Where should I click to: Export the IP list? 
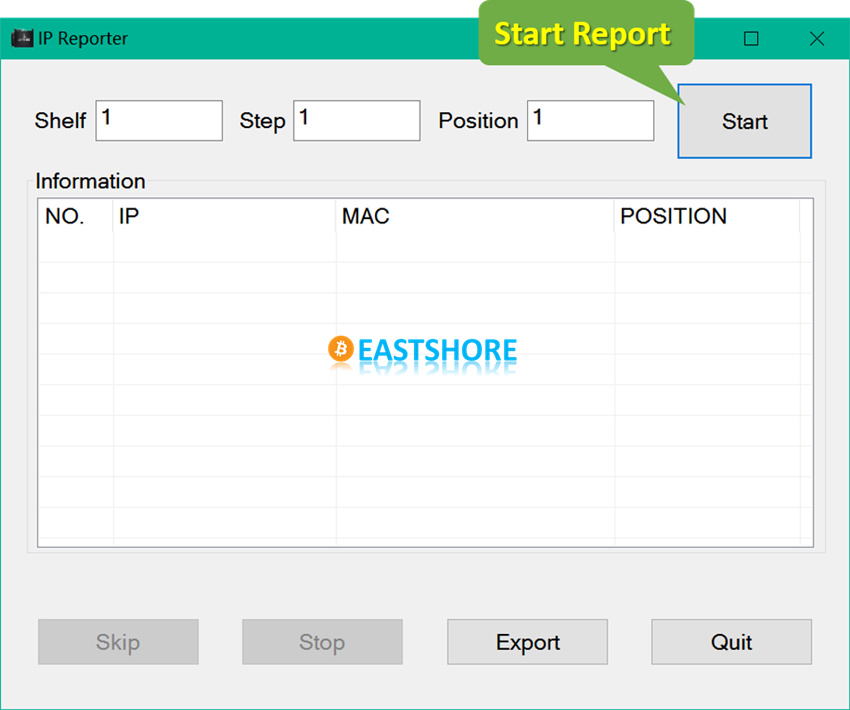coord(527,642)
